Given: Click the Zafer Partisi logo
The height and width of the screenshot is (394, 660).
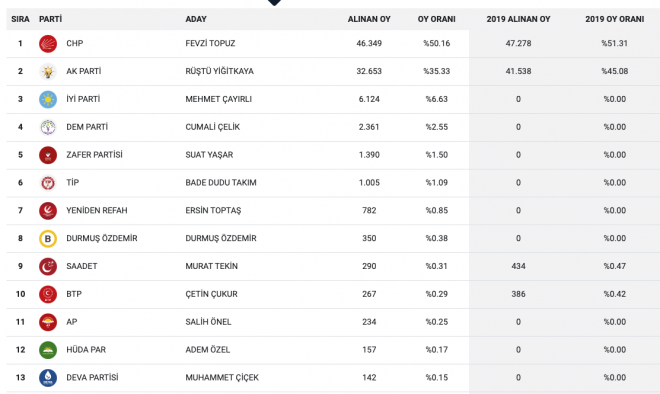Looking at the screenshot, I should 48,155.
